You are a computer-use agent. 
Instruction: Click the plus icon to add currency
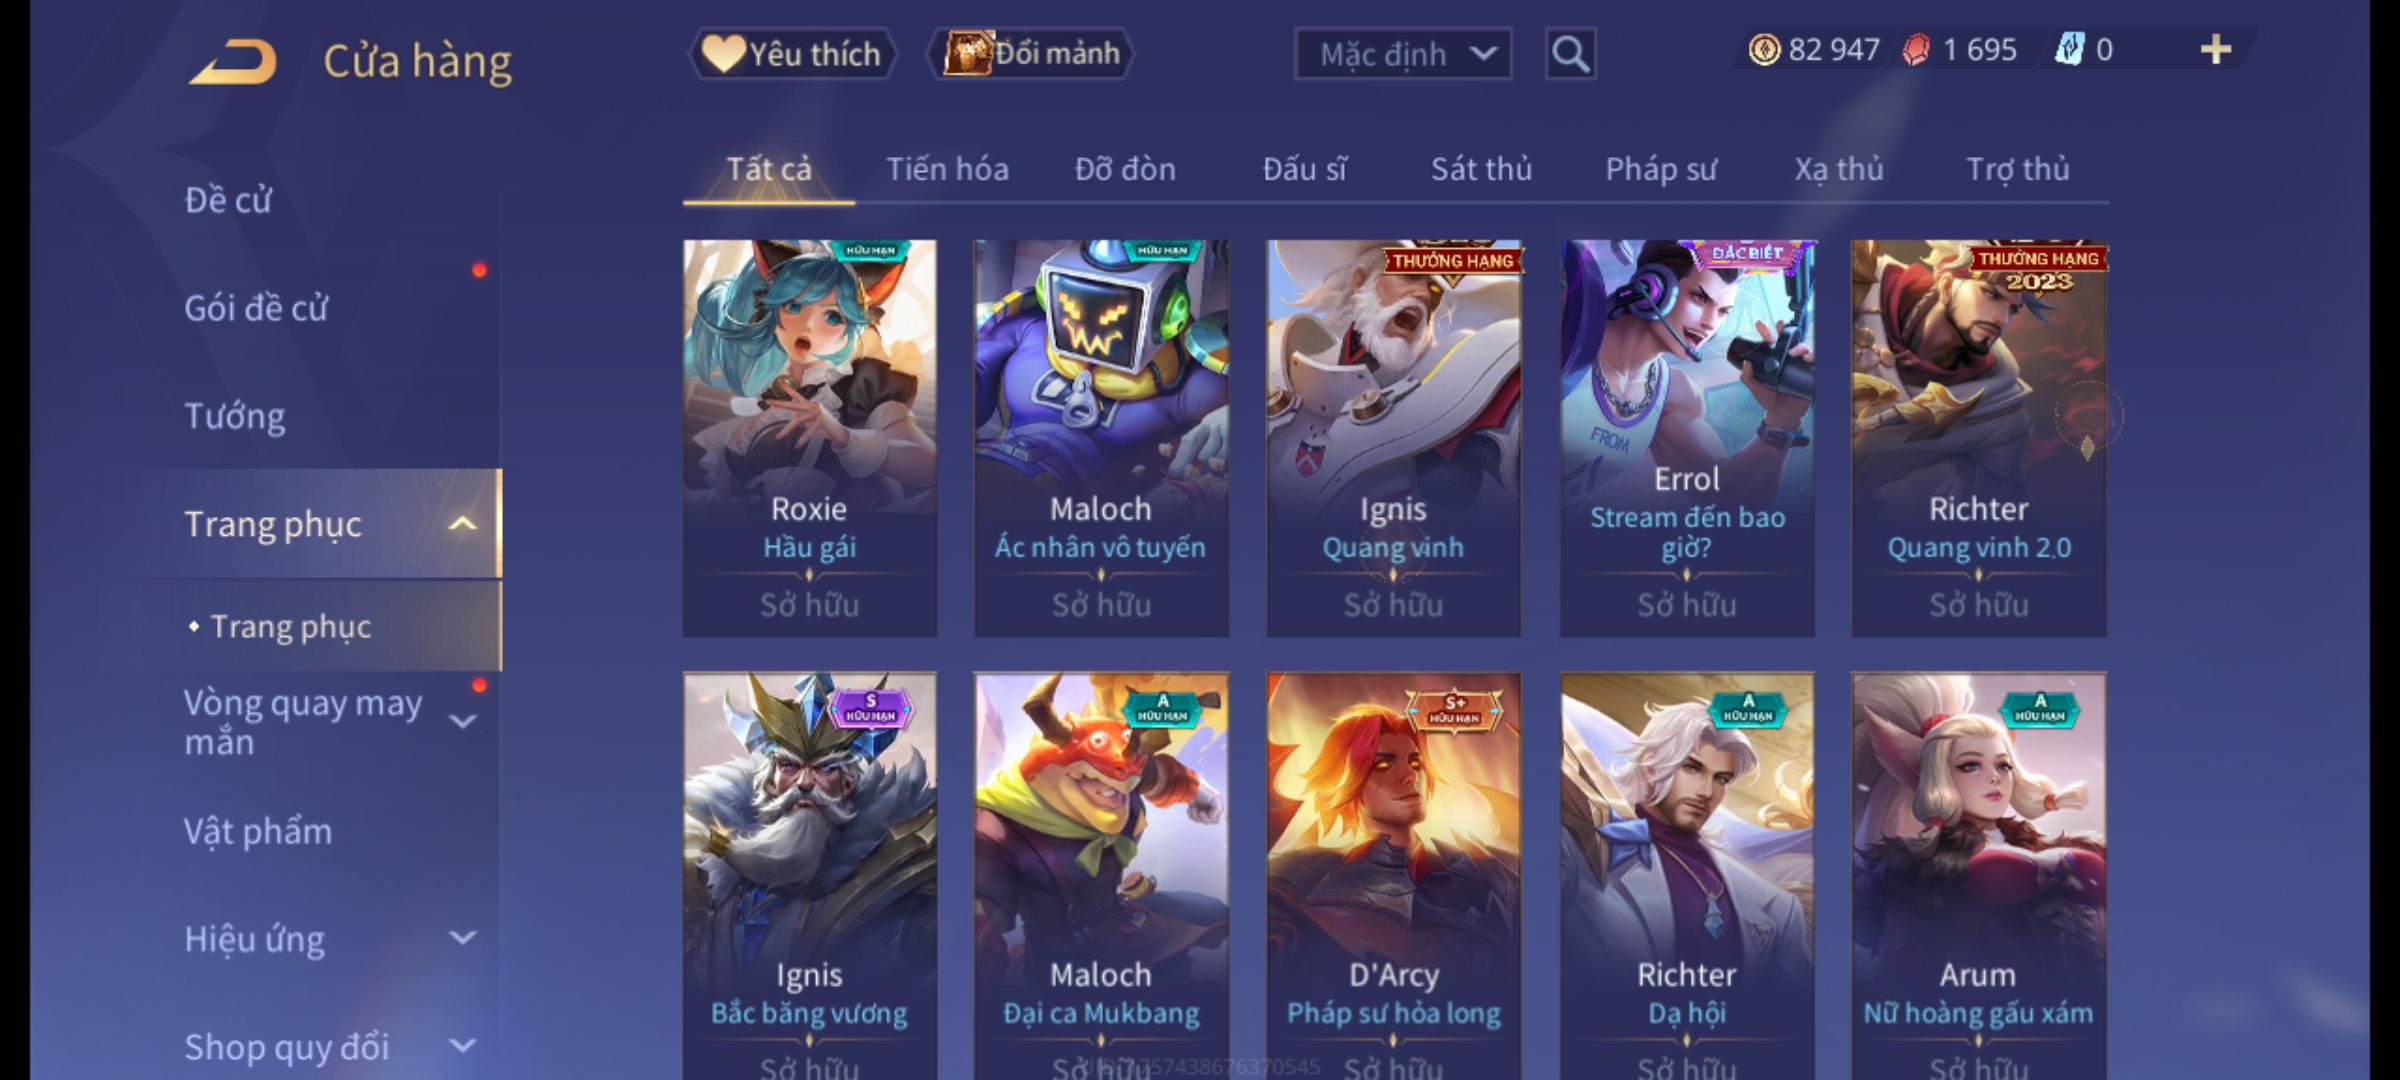pos(2216,50)
